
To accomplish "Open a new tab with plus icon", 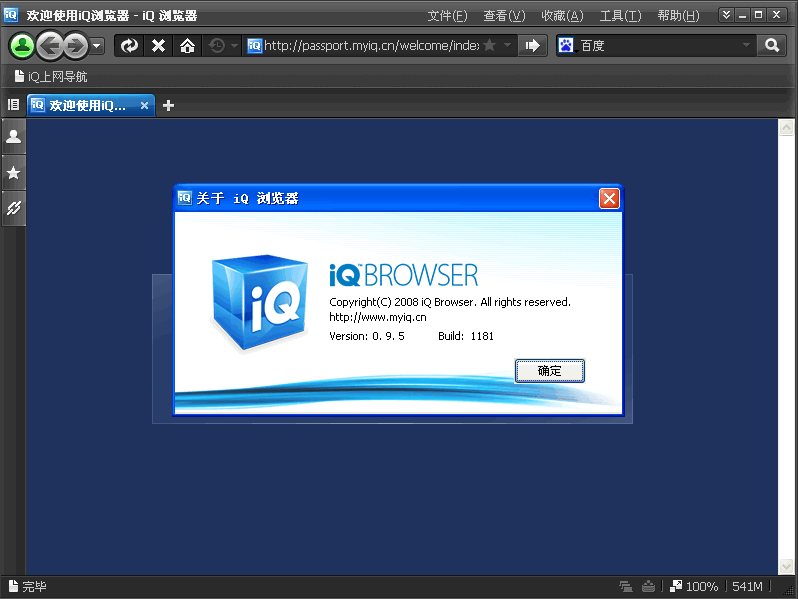I will [x=168, y=105].
